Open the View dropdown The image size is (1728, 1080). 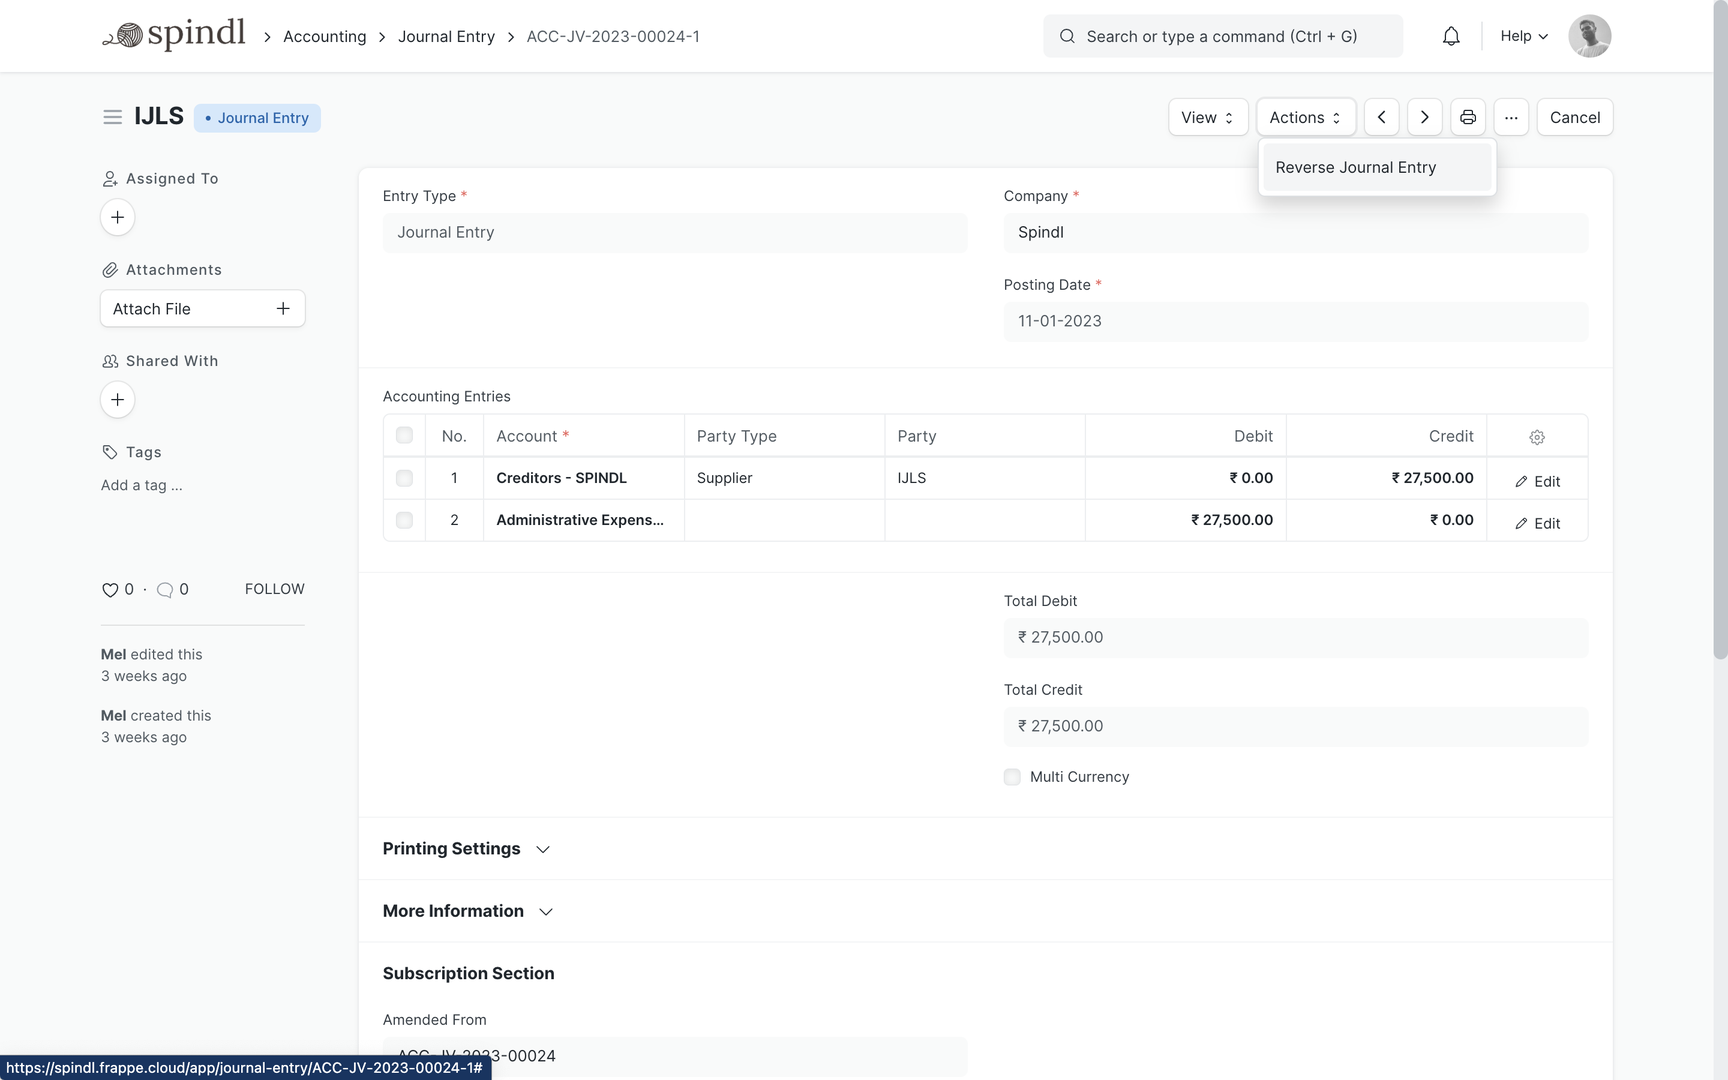coord(1207,117)
